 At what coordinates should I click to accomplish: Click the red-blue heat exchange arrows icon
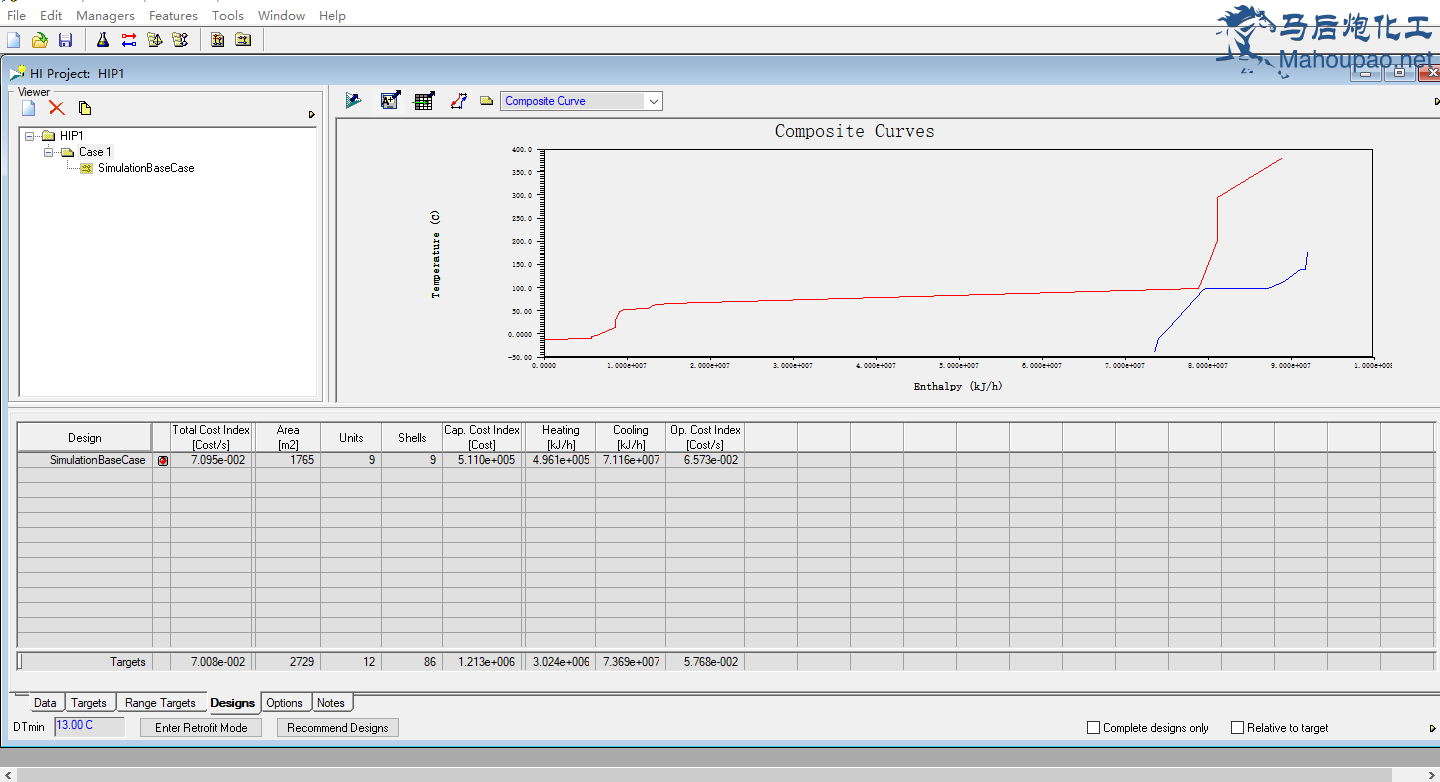(x=128, y=40)
